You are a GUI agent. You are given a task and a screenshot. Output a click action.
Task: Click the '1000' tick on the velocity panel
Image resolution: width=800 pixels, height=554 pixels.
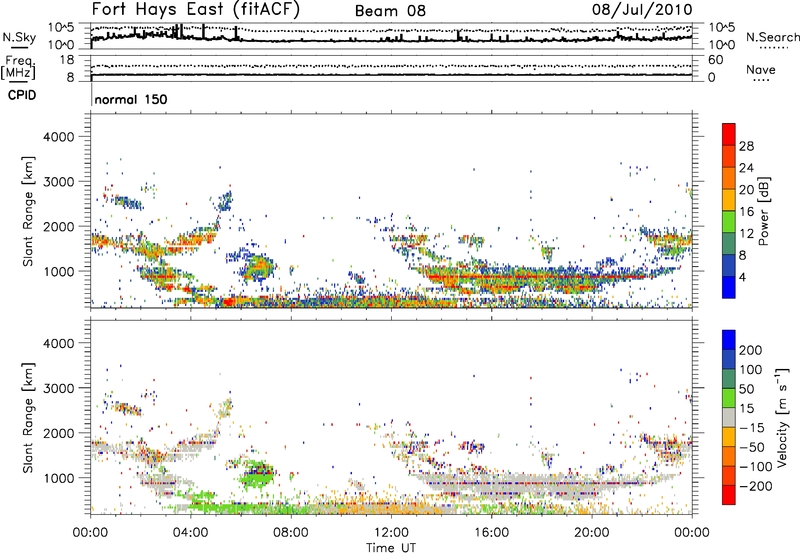tap(59, 478)
